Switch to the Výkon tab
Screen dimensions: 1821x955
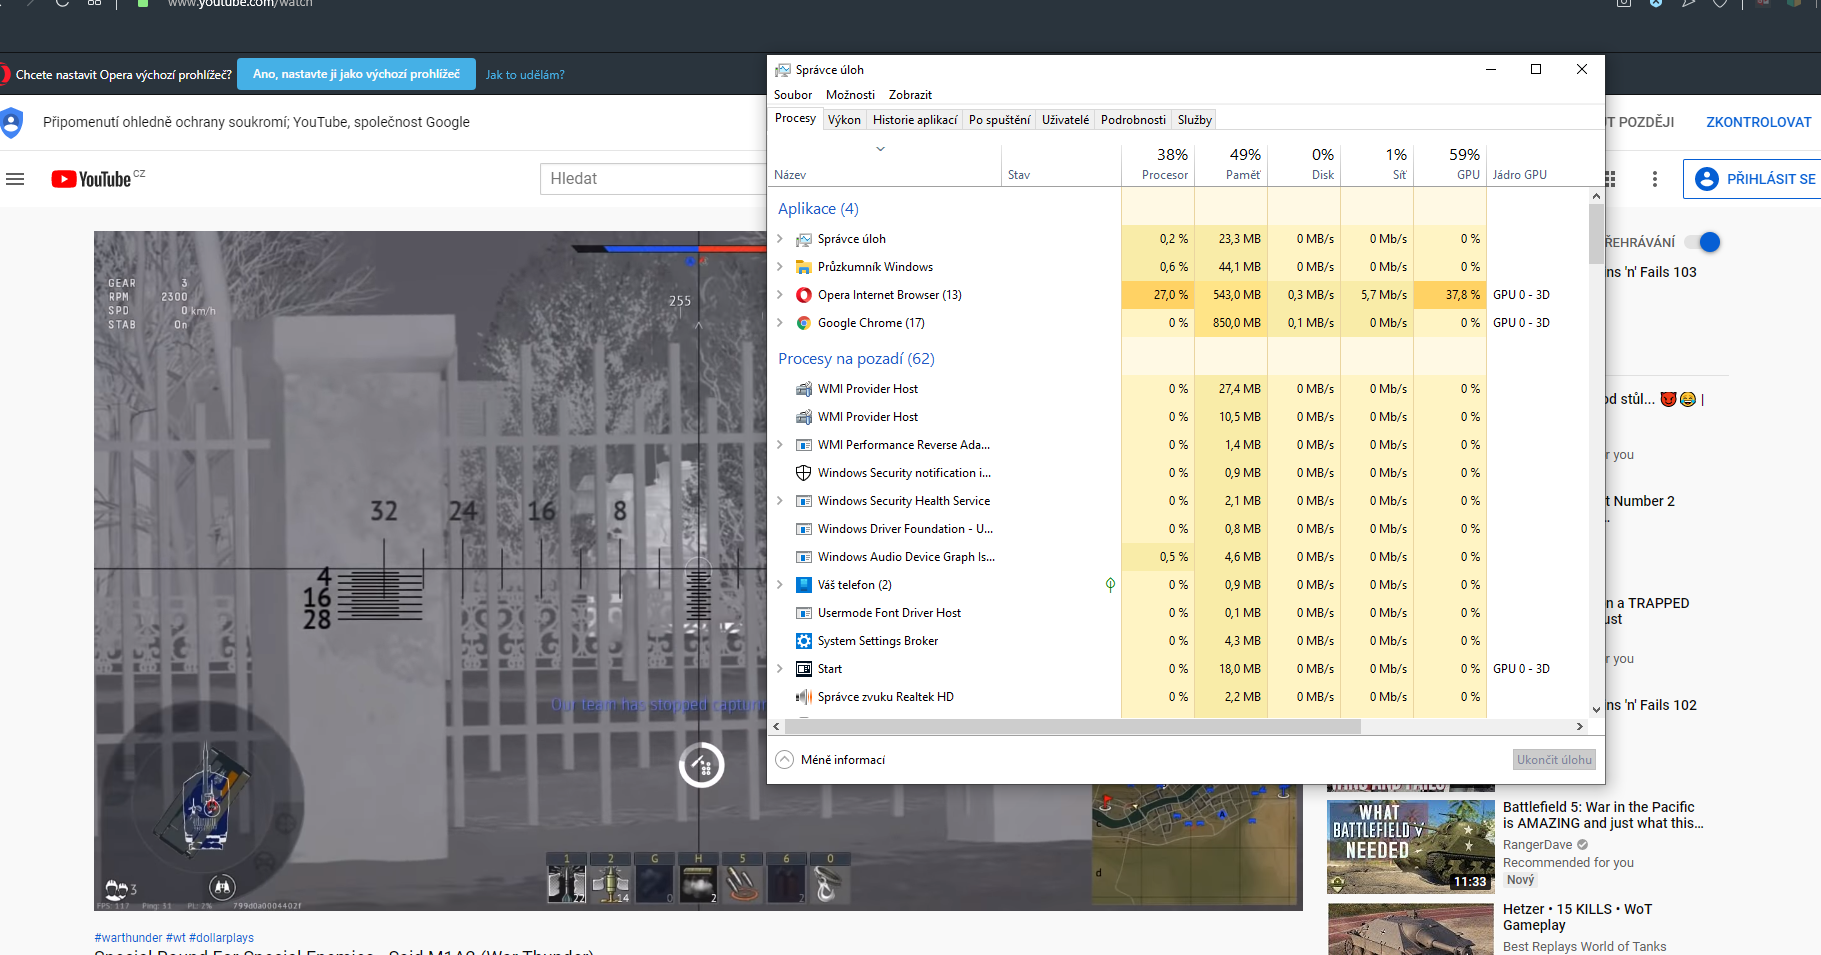(x=844, y=120)
